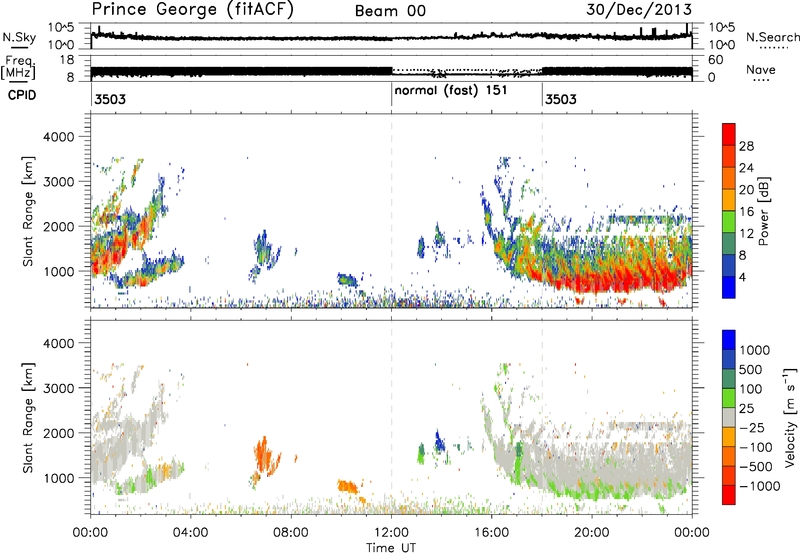Click the "Nave" legend label

tap(761, 70)
